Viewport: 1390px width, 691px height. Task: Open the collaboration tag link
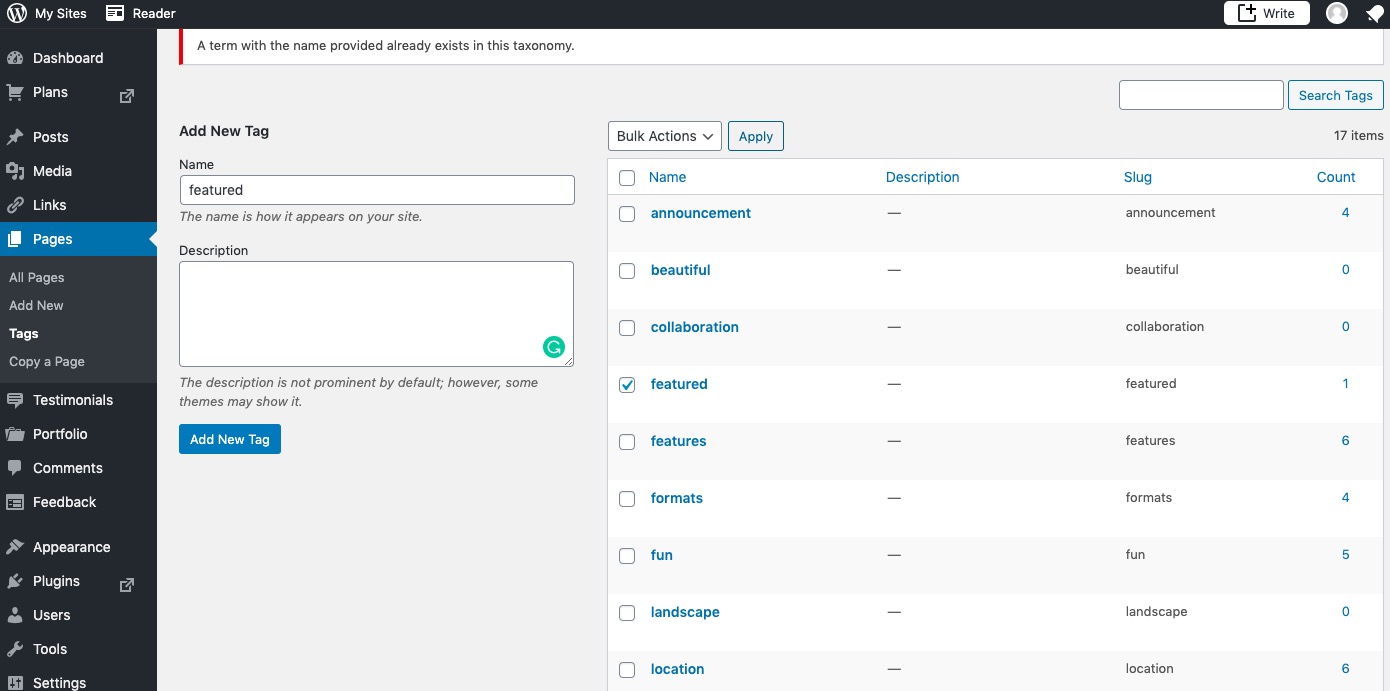click(x=694, y=327)
